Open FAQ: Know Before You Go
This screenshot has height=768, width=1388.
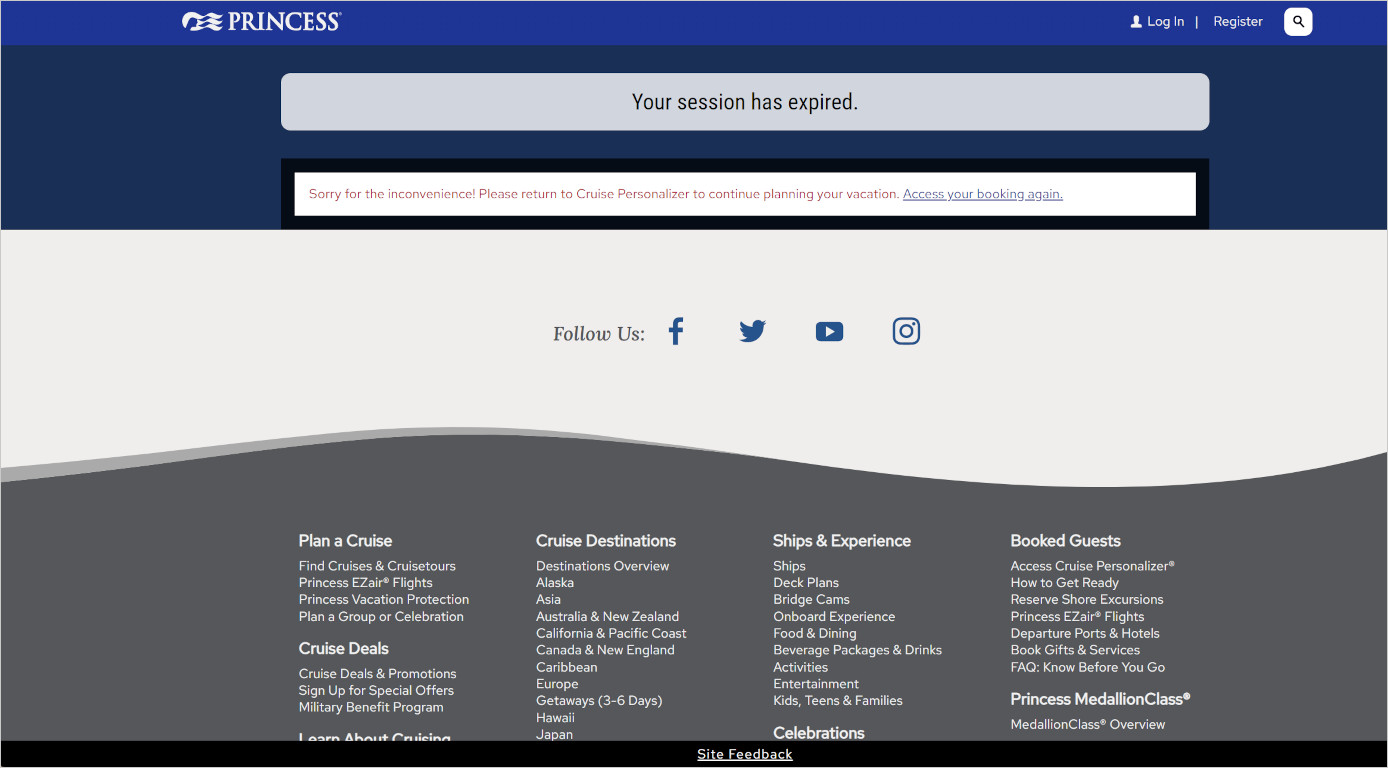pyautogui.click(x=1088, y=667)
